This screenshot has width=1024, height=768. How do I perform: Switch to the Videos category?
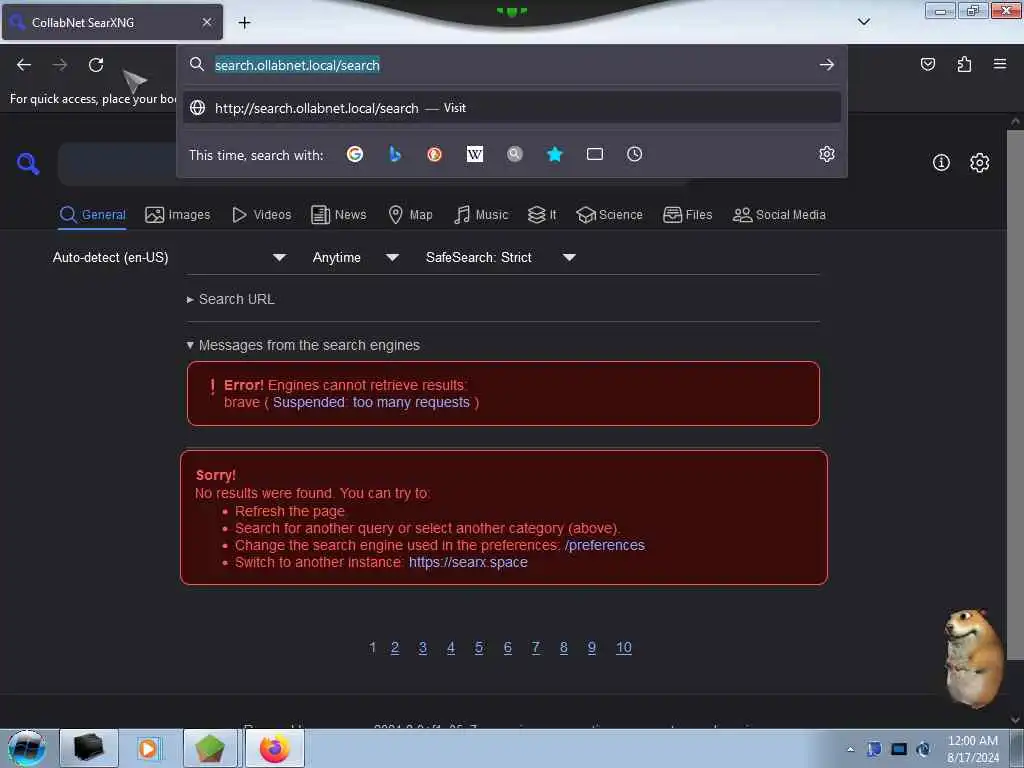[262, 215]
